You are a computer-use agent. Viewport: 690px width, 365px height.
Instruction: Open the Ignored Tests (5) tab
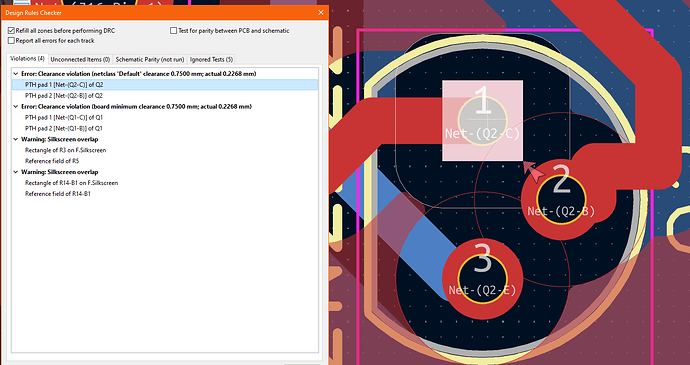pos(211,59)
